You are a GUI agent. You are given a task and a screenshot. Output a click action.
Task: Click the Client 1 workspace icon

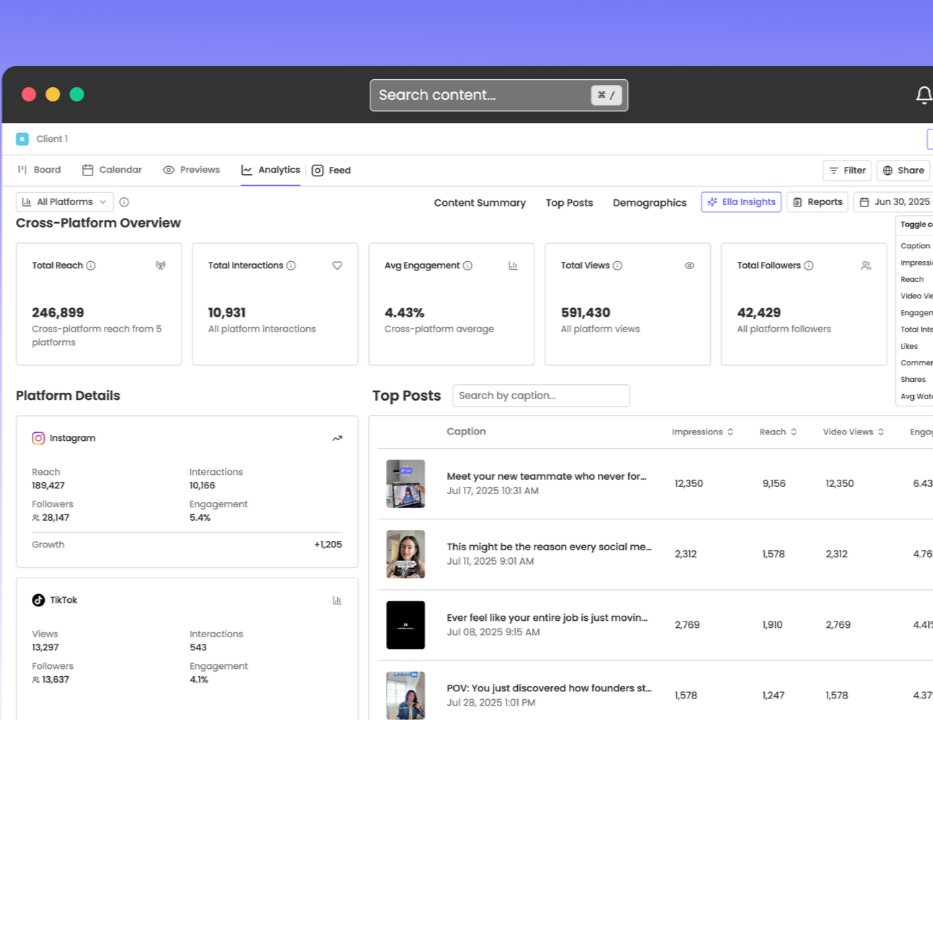click(23, 139)
